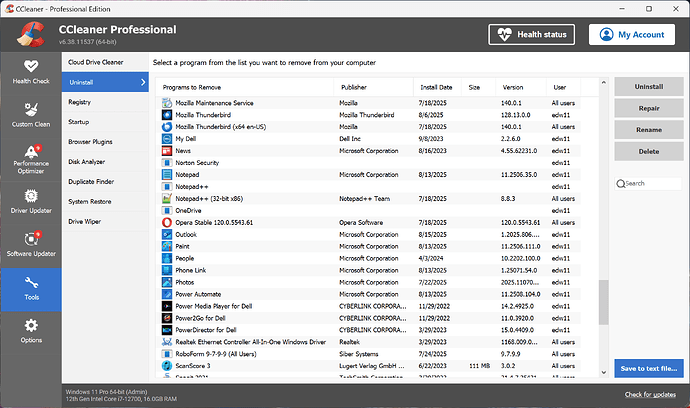Sort by Install Date column header
This screenshot has width=690, height=408.
(436, 87)
